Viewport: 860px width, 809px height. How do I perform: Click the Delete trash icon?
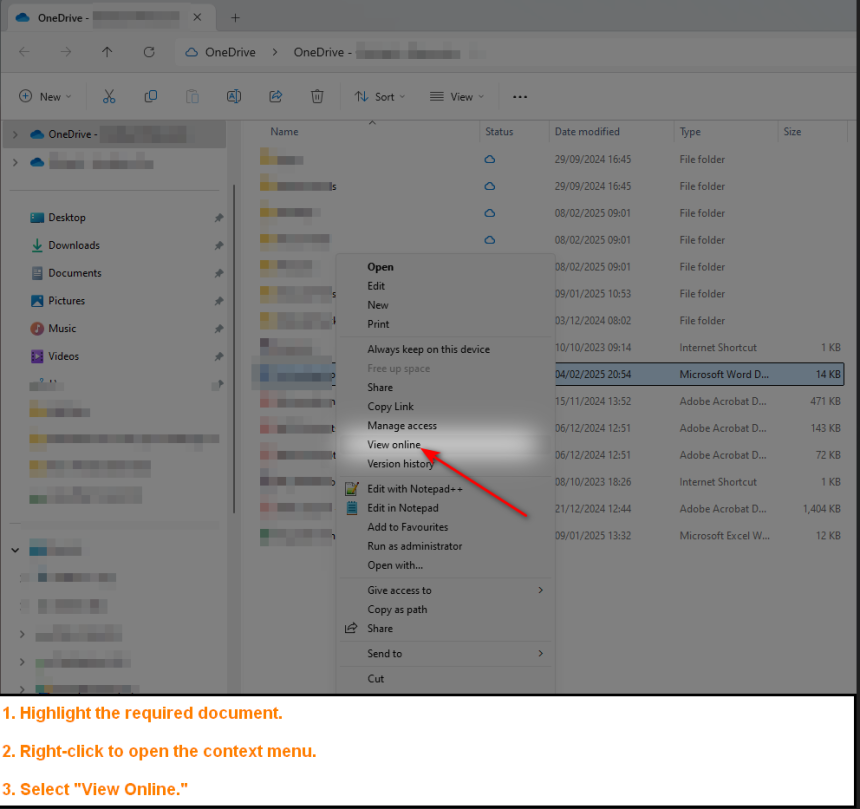[x=317, y=97]
